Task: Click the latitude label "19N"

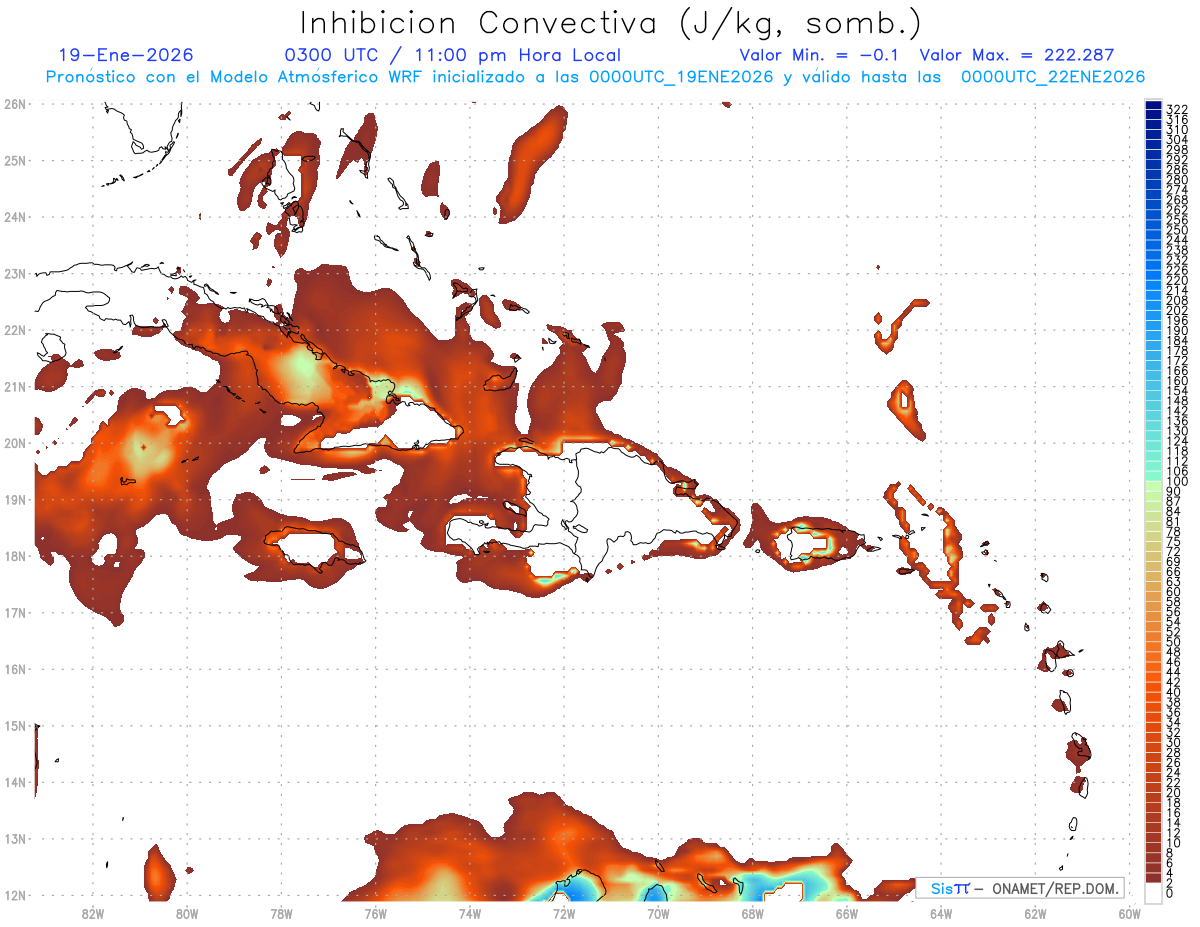Action: click(x=14, y=499)
